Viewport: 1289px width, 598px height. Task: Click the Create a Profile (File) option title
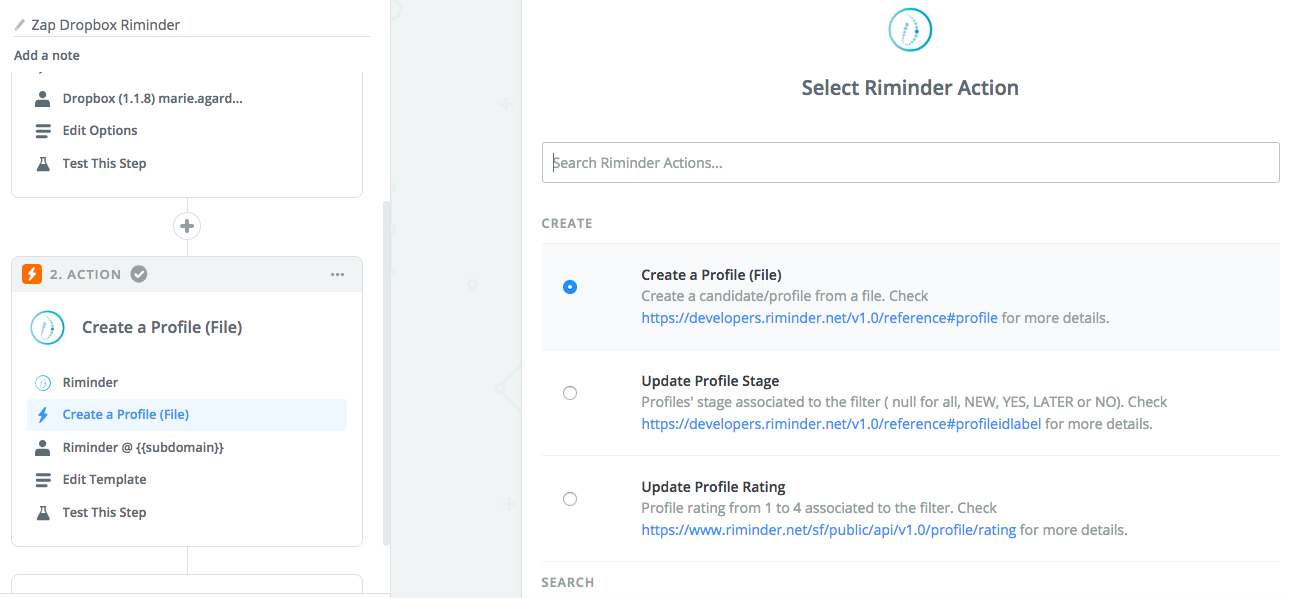coord(711,275)
